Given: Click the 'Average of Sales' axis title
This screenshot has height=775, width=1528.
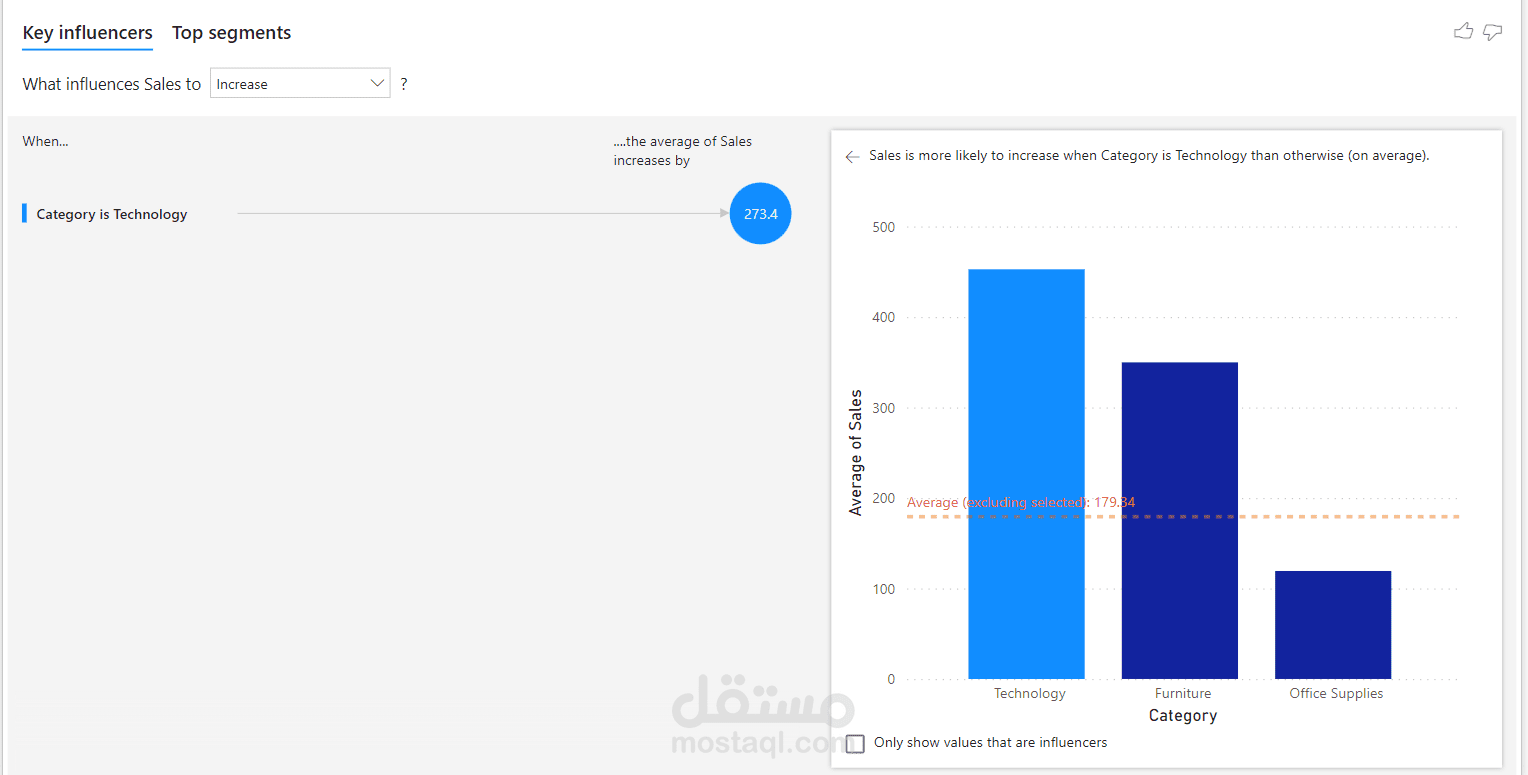Looking at the screenshot, I should (x=855, y=453).
